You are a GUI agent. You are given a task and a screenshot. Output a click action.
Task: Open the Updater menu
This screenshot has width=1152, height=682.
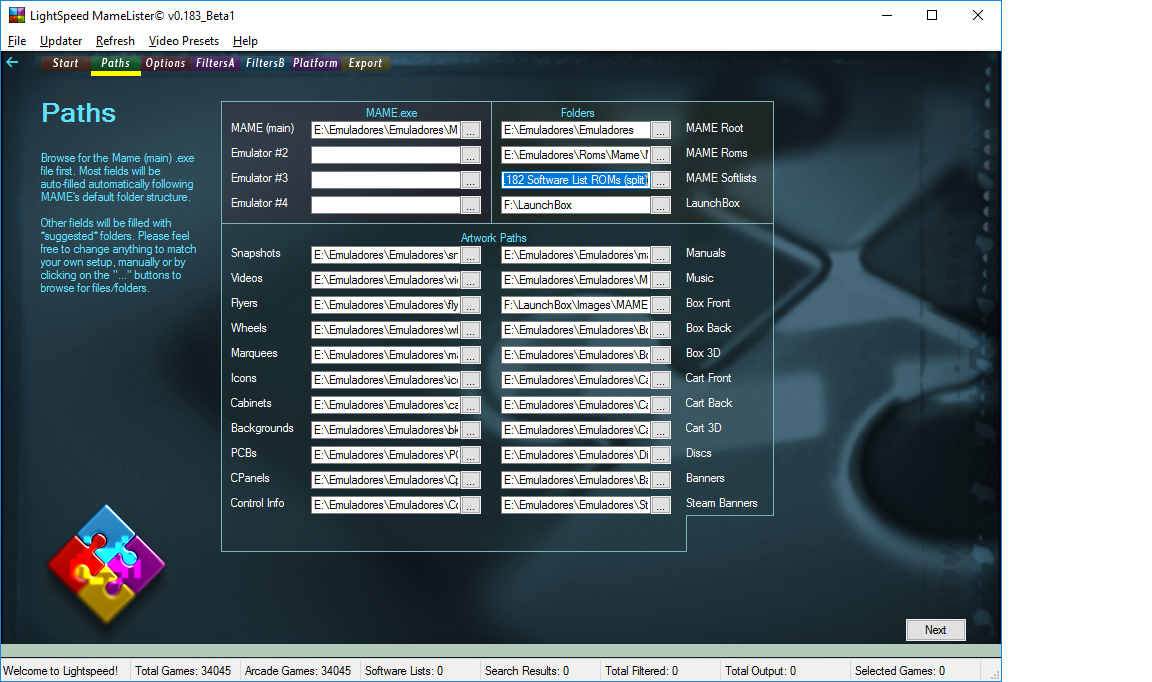tap(61, 41)
